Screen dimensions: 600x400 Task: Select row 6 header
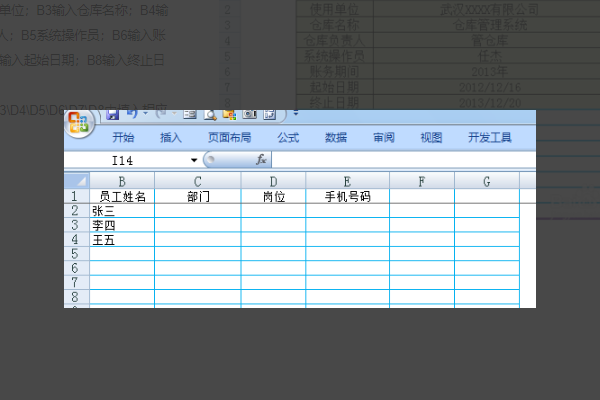[77, 268]
